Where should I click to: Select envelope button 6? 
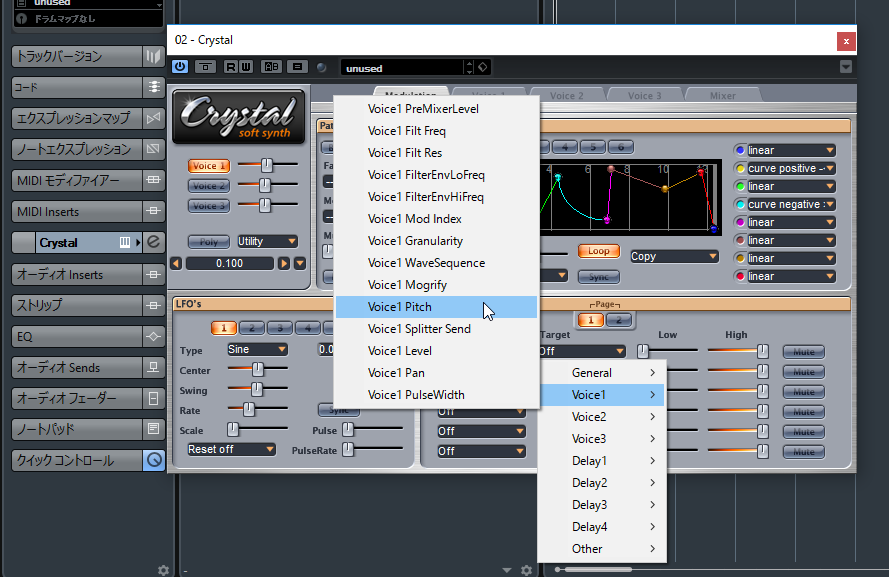[x=621, y=147]
